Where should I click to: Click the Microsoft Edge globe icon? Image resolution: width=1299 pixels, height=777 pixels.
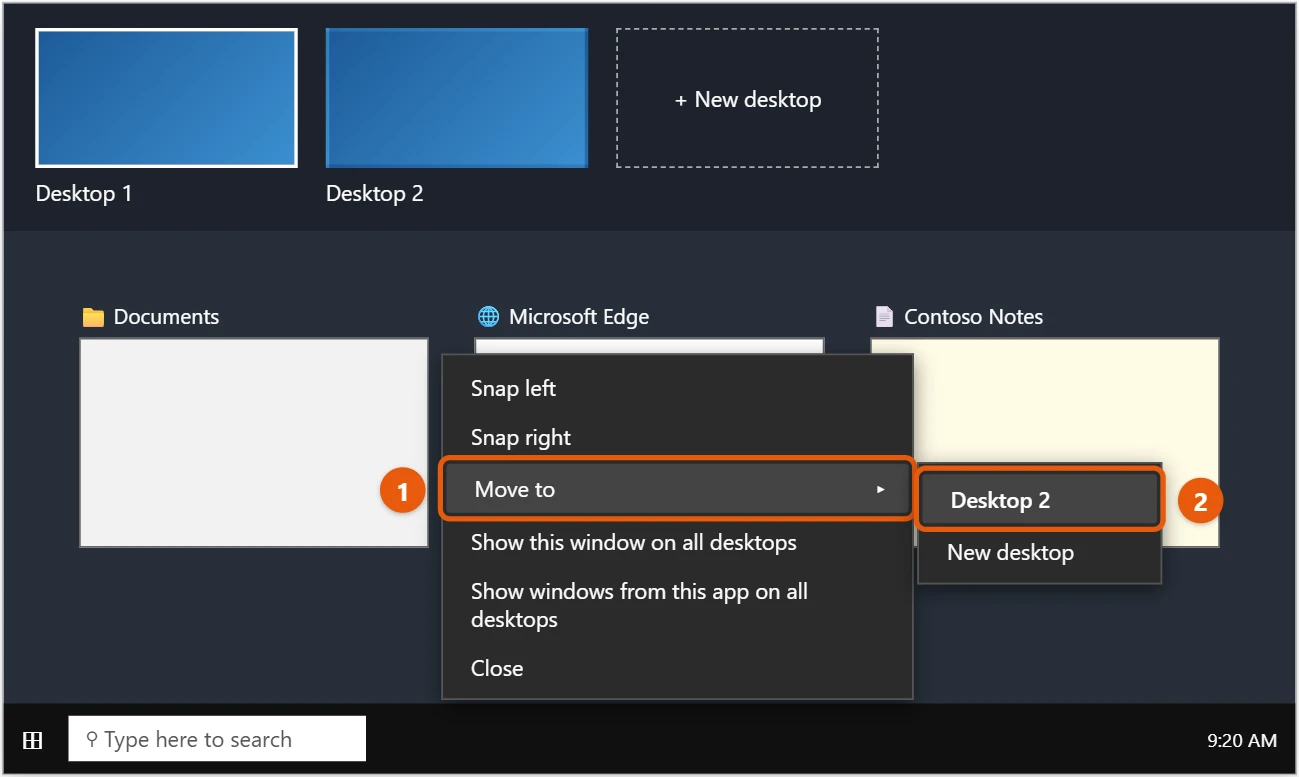[x=488, y=317]
